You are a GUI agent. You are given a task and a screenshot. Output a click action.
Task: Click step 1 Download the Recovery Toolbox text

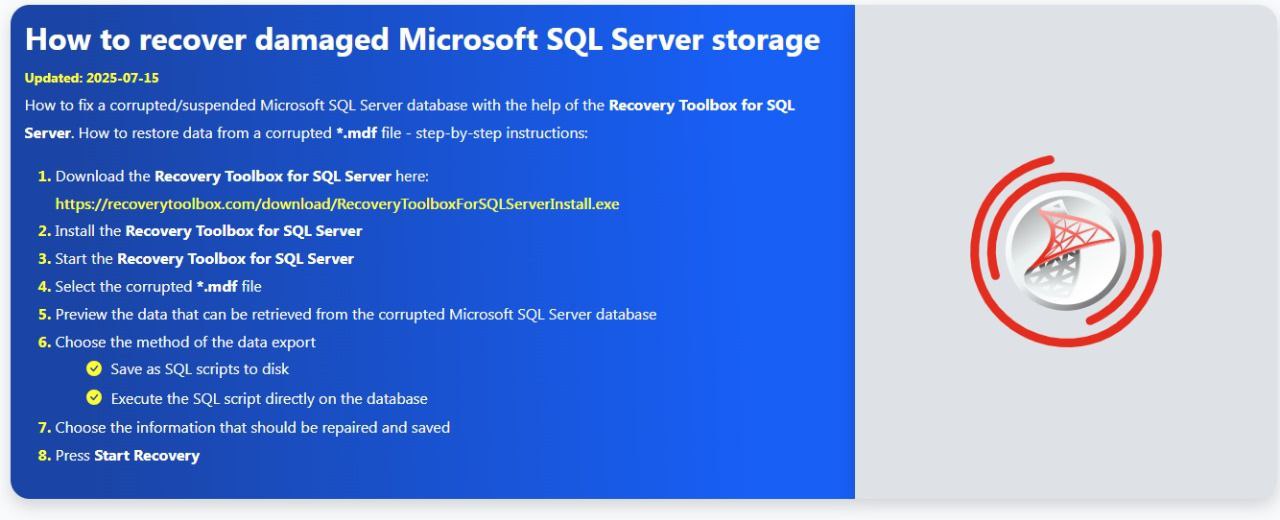pyautogui.click(x=242, y=176)
